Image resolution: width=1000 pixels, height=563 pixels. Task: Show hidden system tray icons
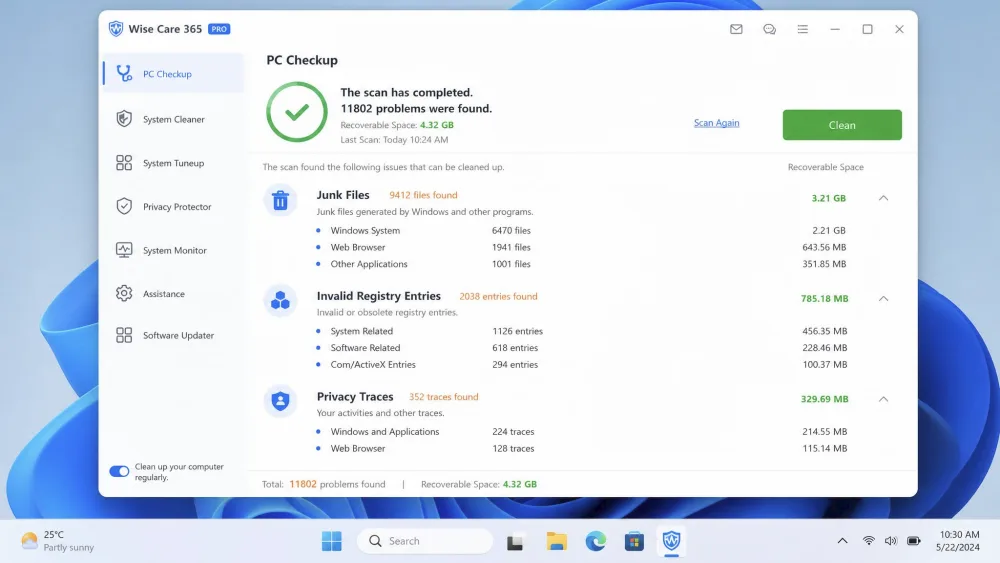point(842,541)
